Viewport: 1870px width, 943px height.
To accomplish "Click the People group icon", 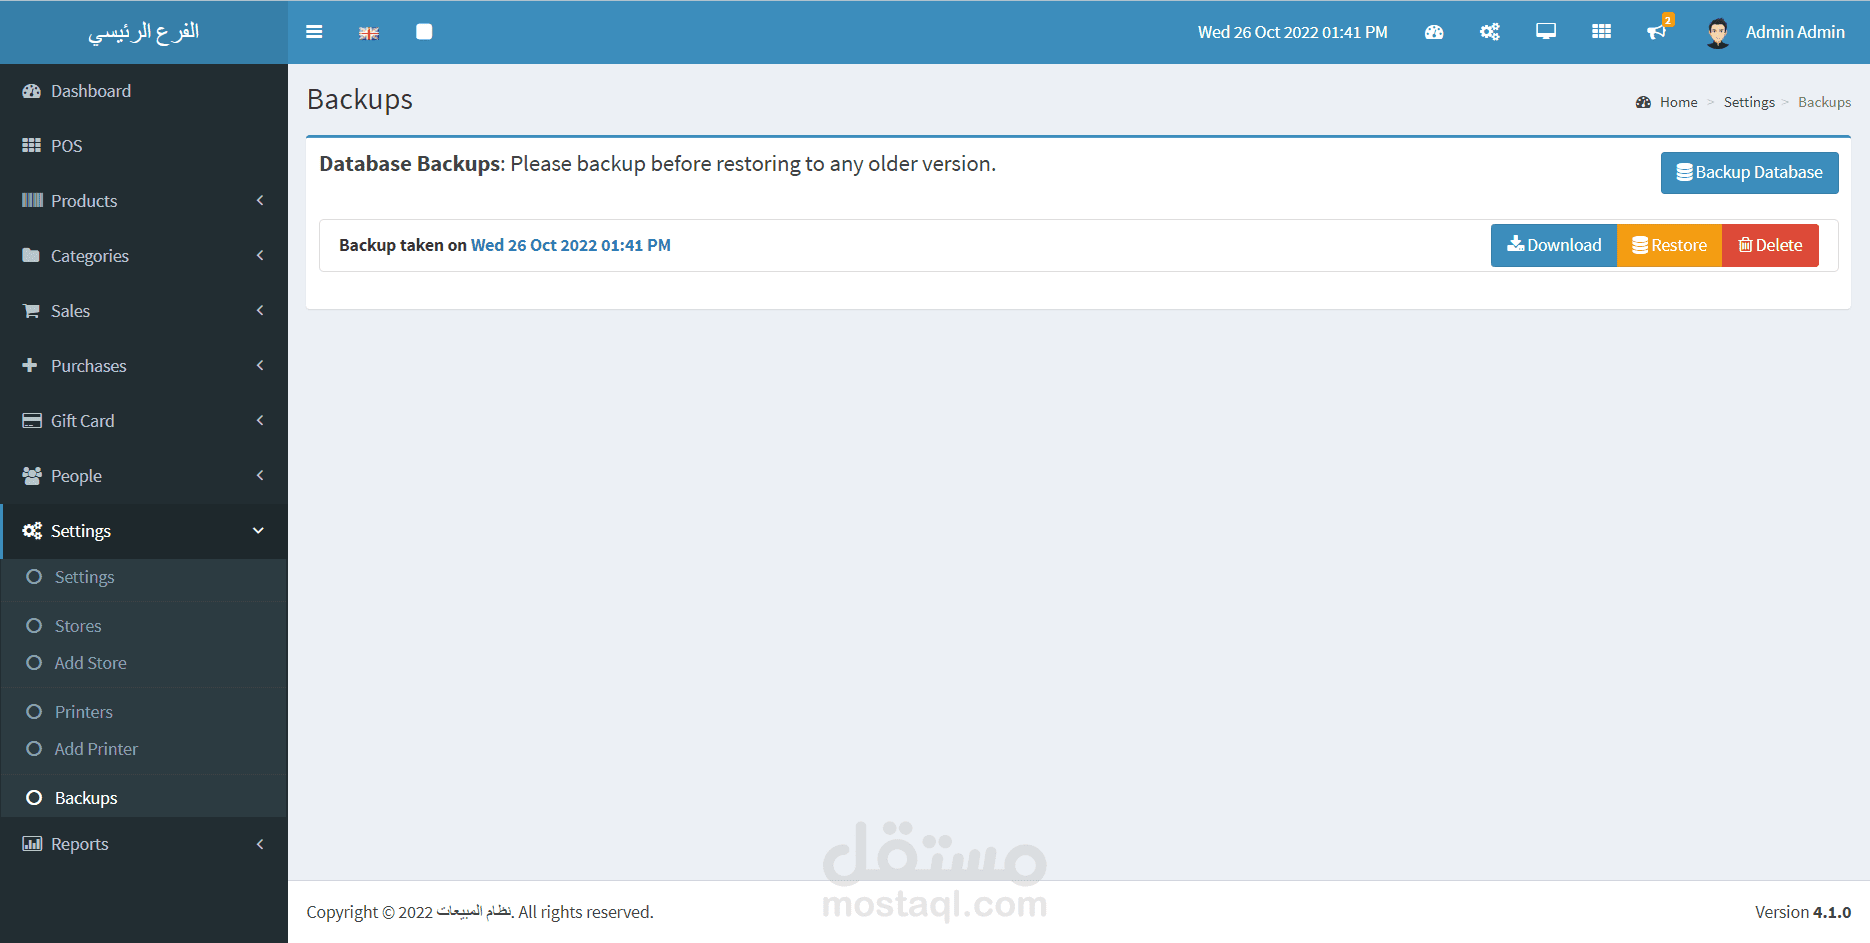I will (x=32, y=476).
